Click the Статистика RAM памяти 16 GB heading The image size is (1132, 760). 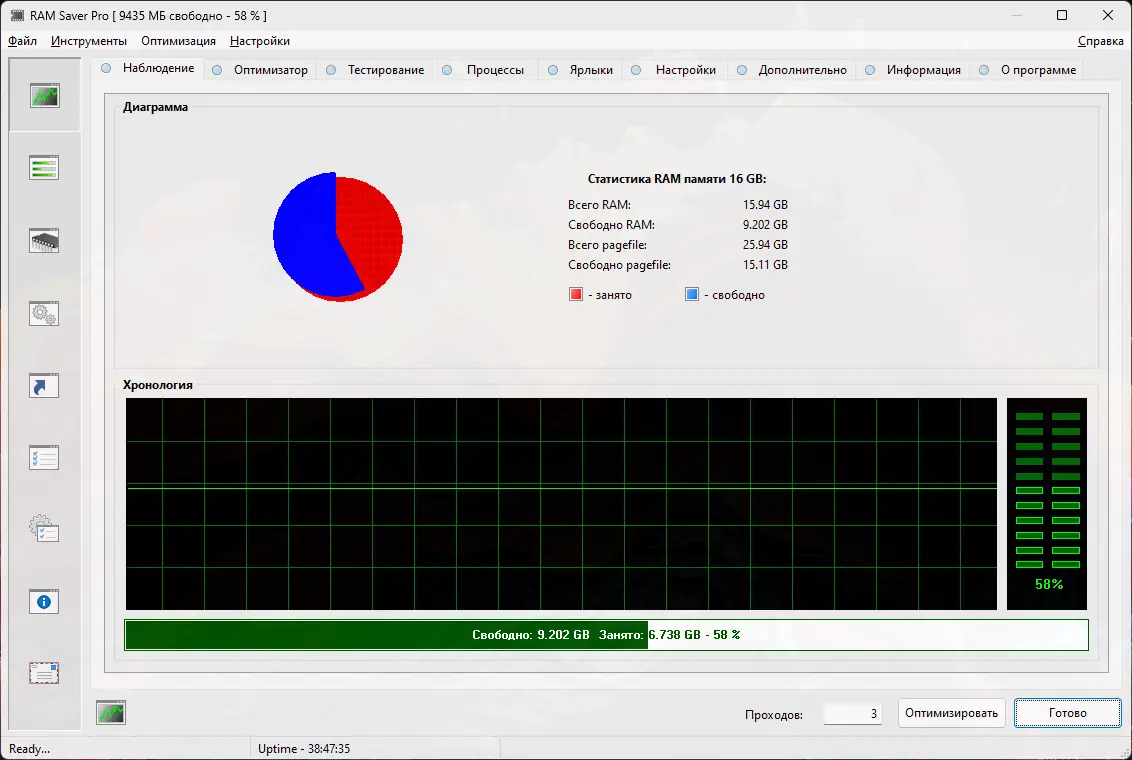point(677,179)
